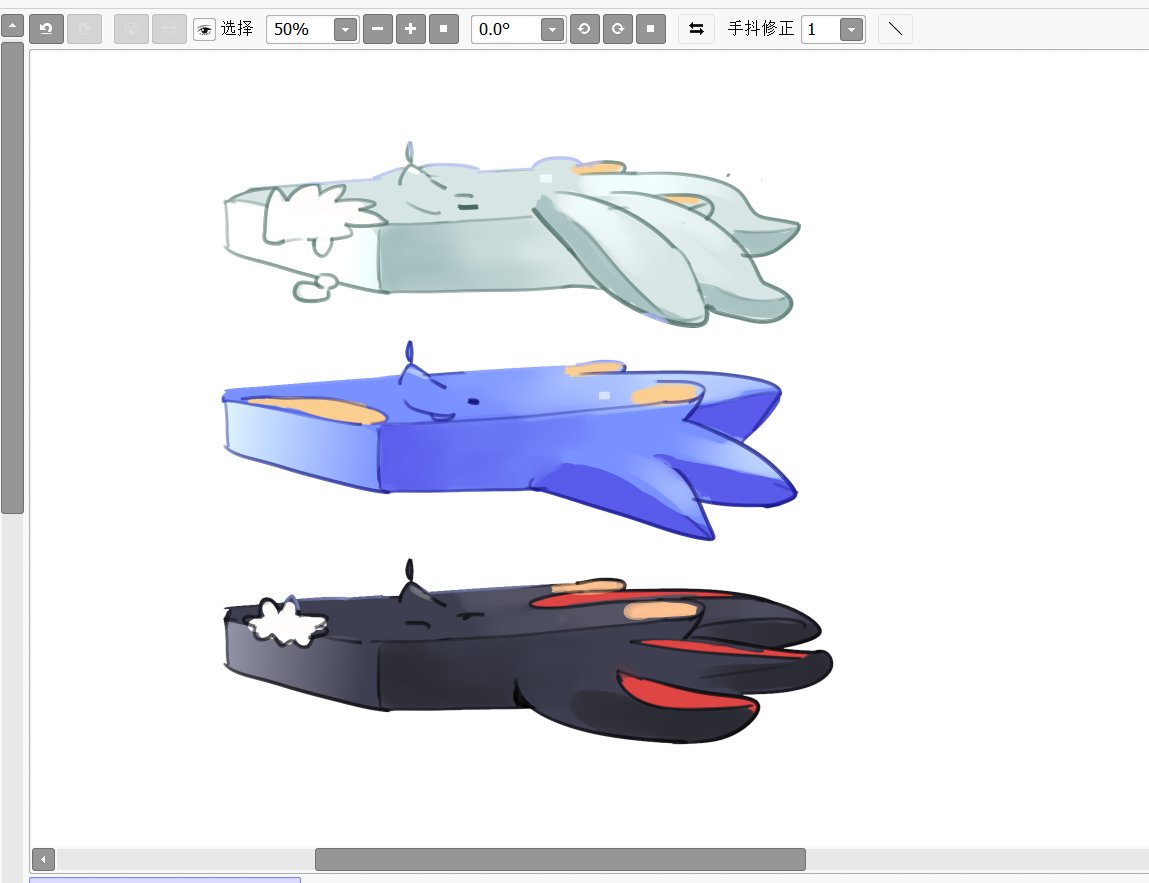
Task: Rotate the canvas counterclockwise
Action: [585, 29]
